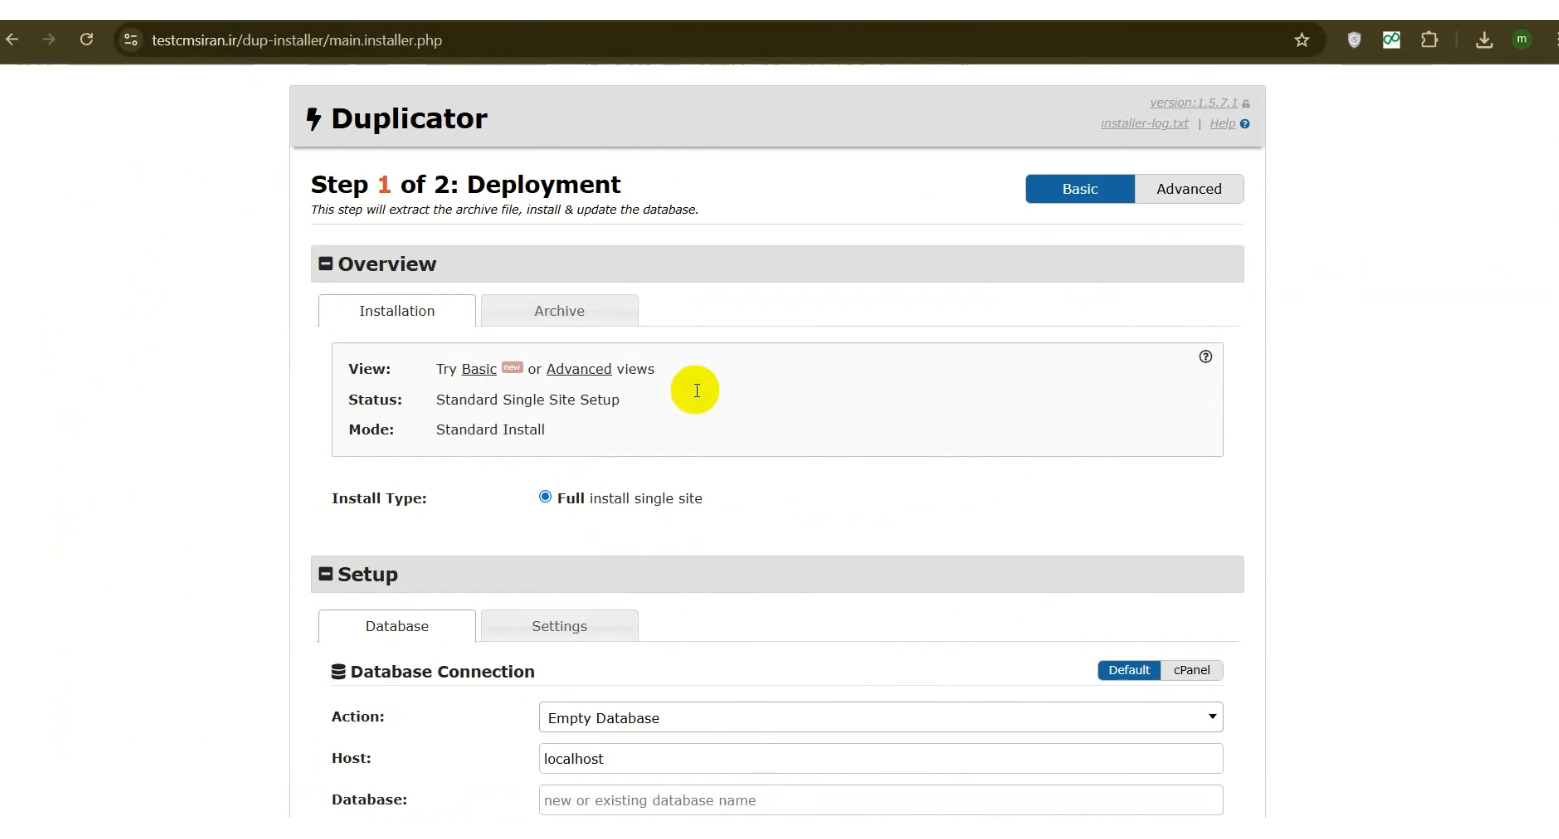Select Full install single site radio button
The height and width of the screenshot is (839, 1559).
(545, 497)
